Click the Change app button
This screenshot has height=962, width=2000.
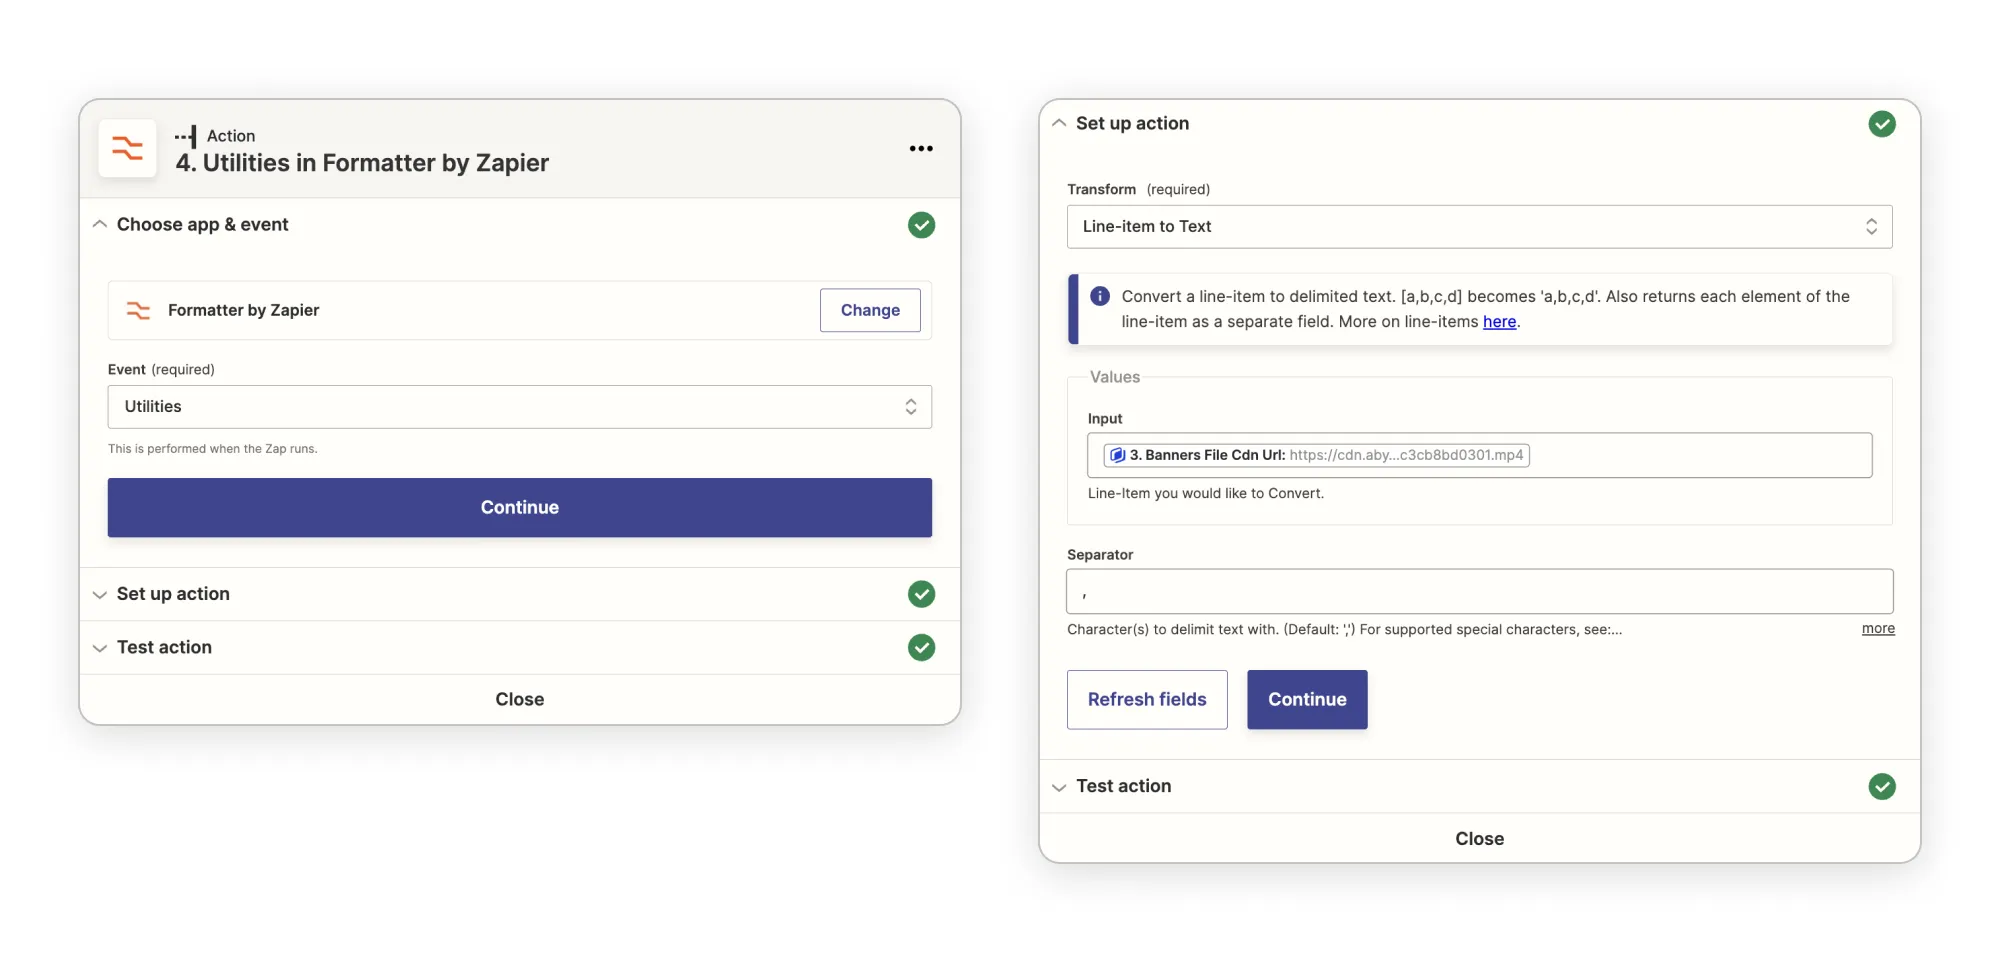click(x=870, y=311)
